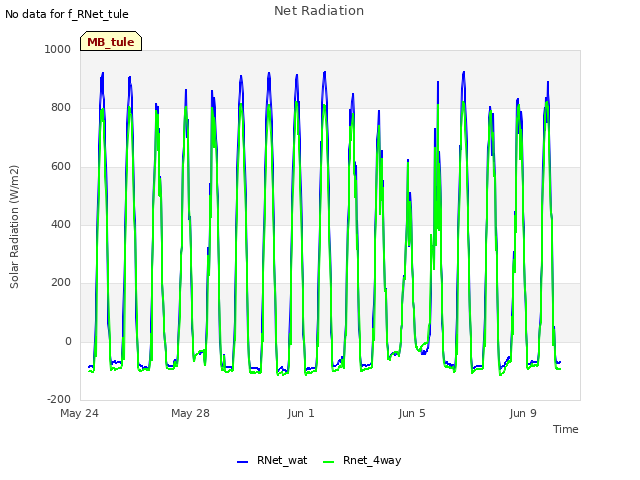
Task: Click the 1000 y-axis tick label
Action: pos(58,49)
